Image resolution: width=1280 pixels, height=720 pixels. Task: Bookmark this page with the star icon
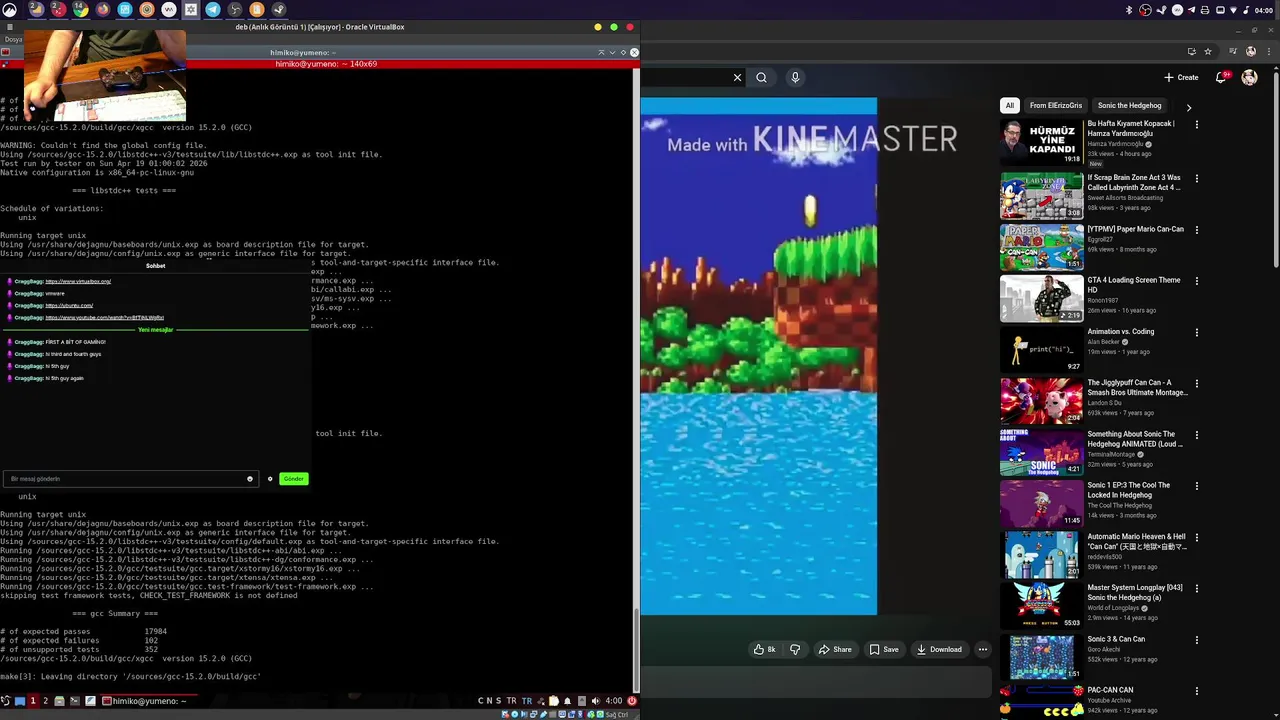1208,51
